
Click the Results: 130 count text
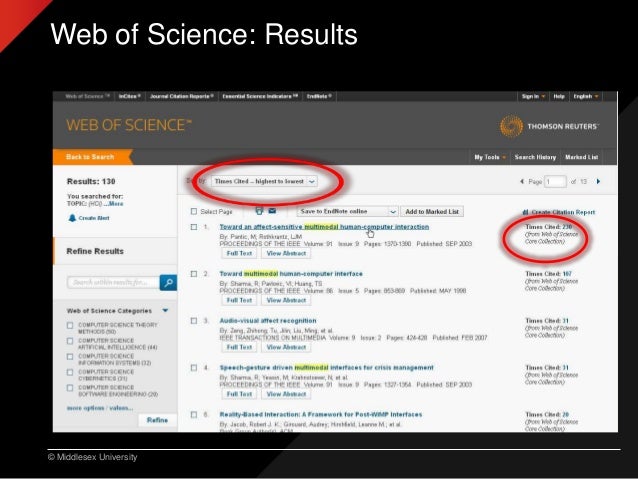tap(91, 182)
